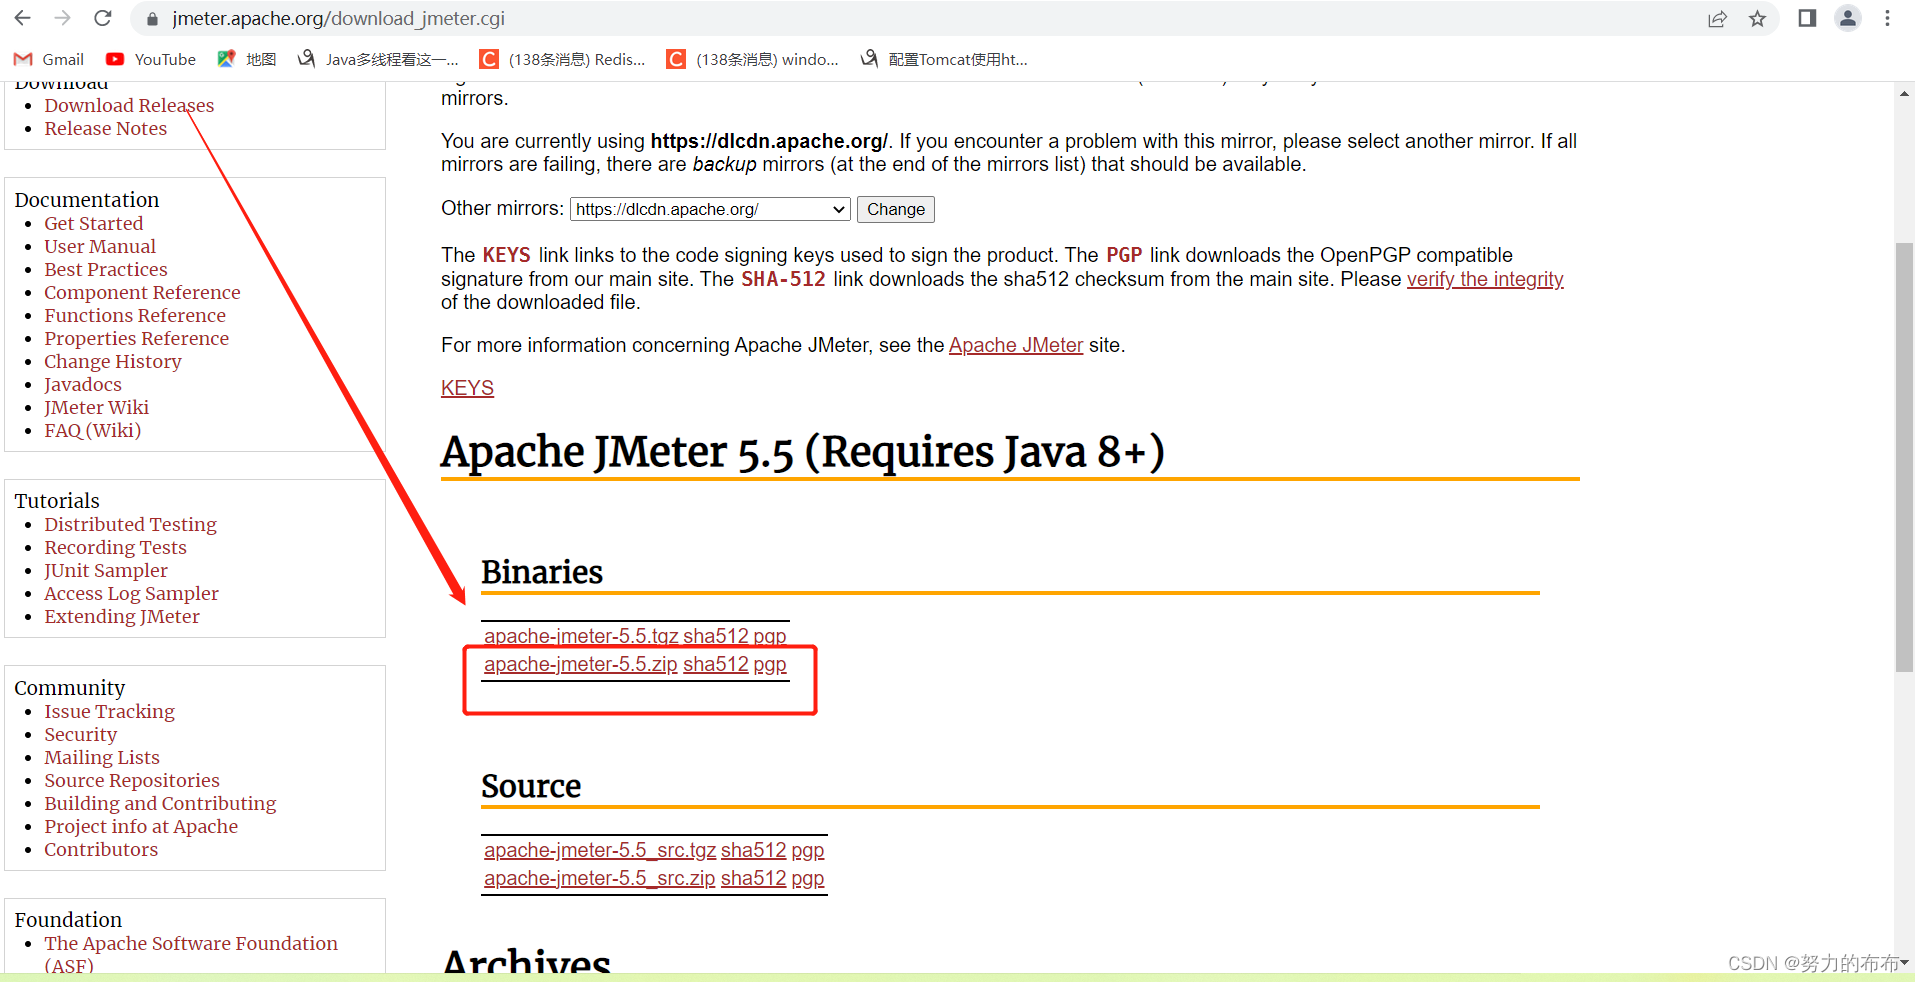
Task: Open pgp signature for binary zip
Action: click(x=770, y=664)
